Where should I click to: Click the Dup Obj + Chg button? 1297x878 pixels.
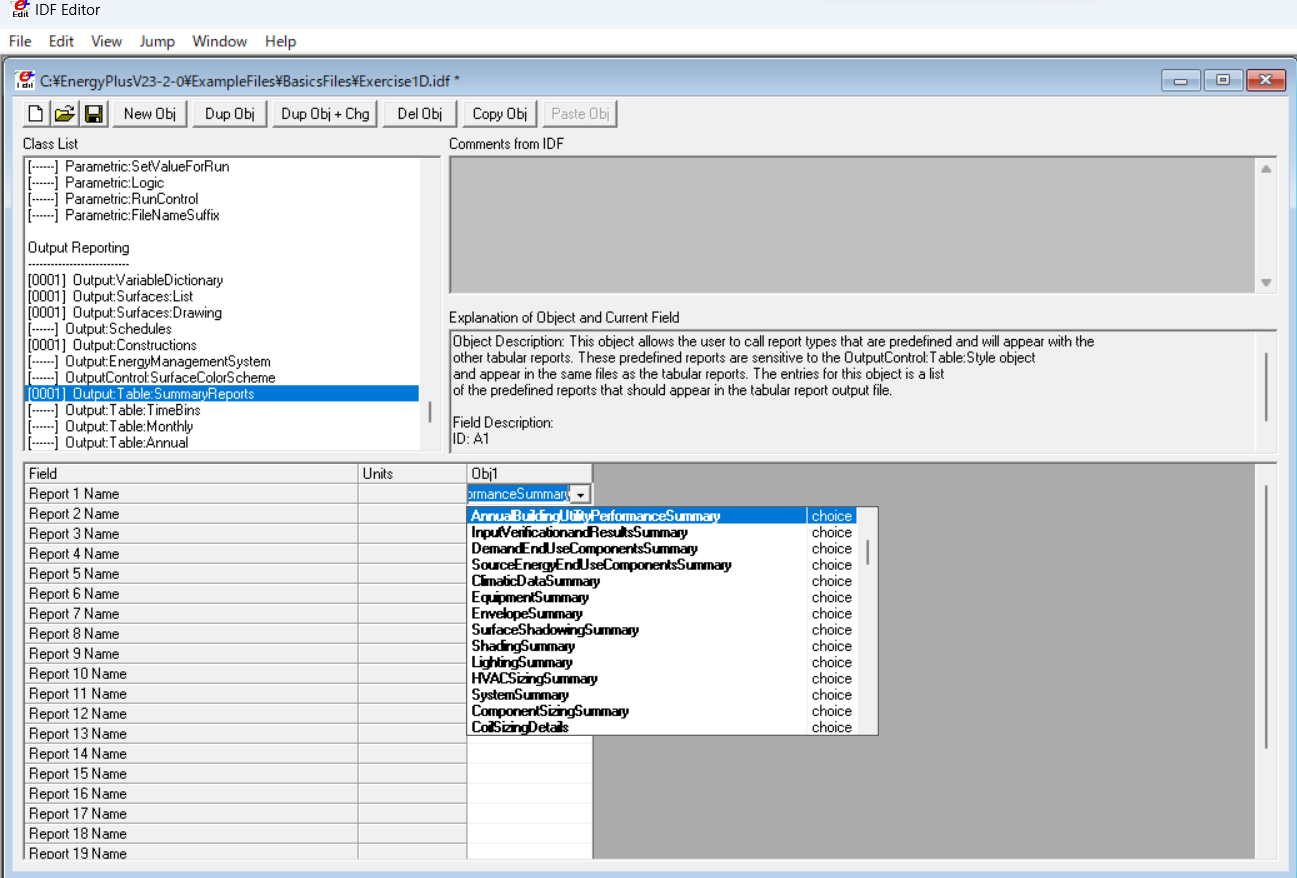coord(326,114)
